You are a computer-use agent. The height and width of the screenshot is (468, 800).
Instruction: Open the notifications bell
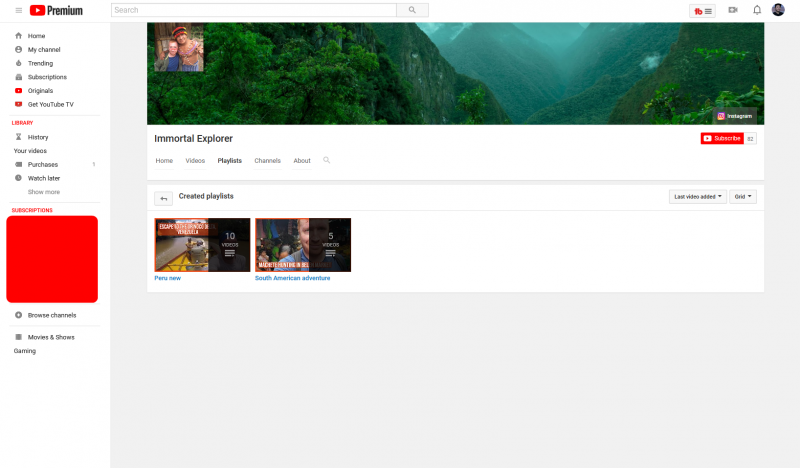(x=757, y=10)
